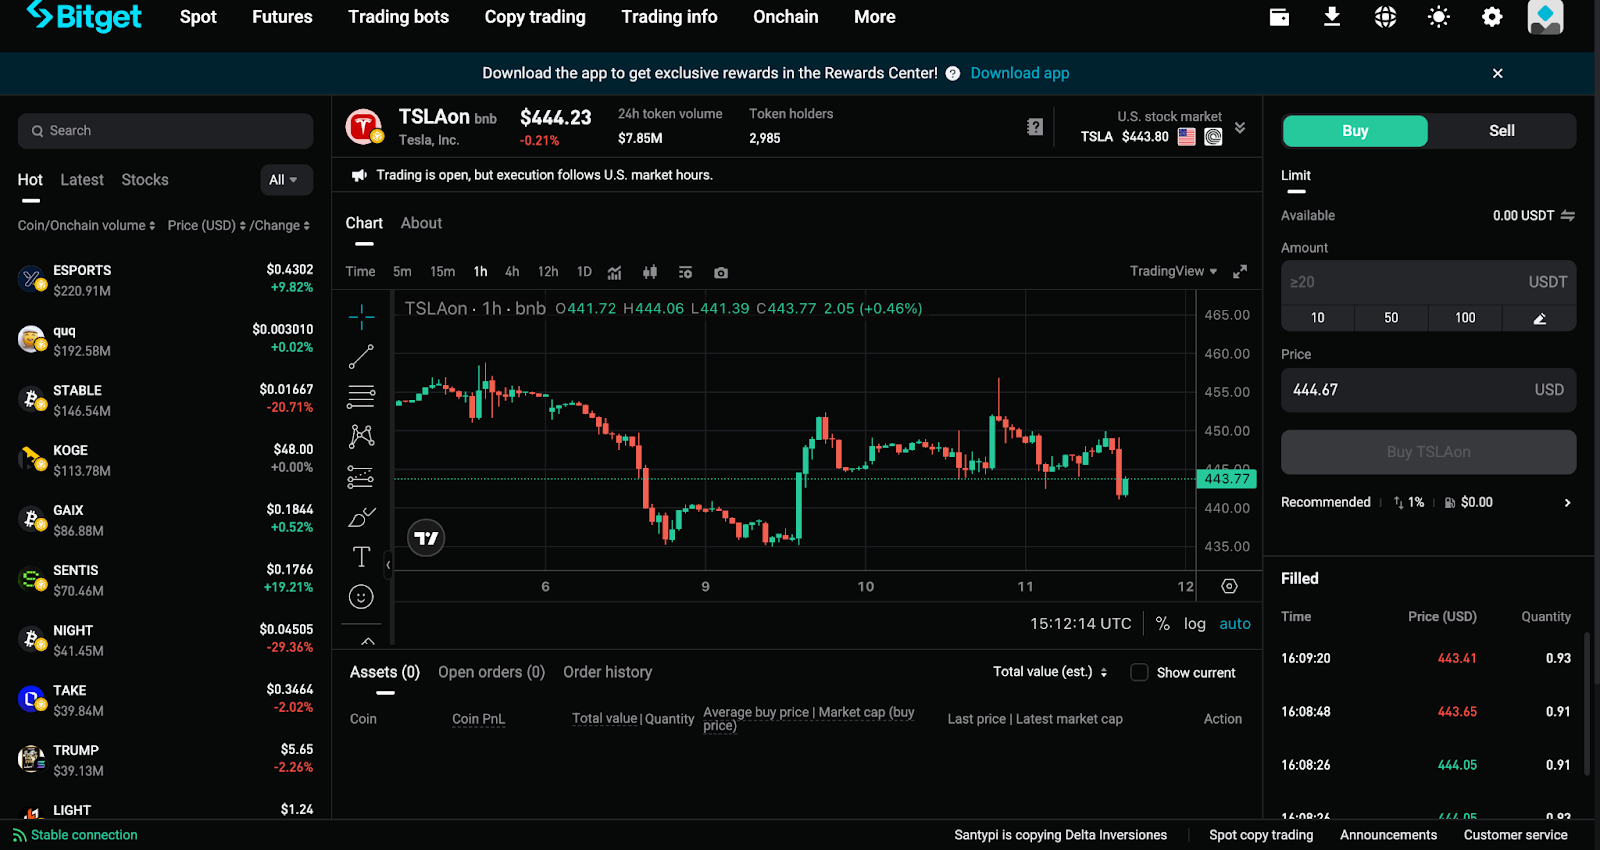The width and height of the screenshot is (1600, 850).
Task: Open the Trading bots menu
Action: coord(398,17)
